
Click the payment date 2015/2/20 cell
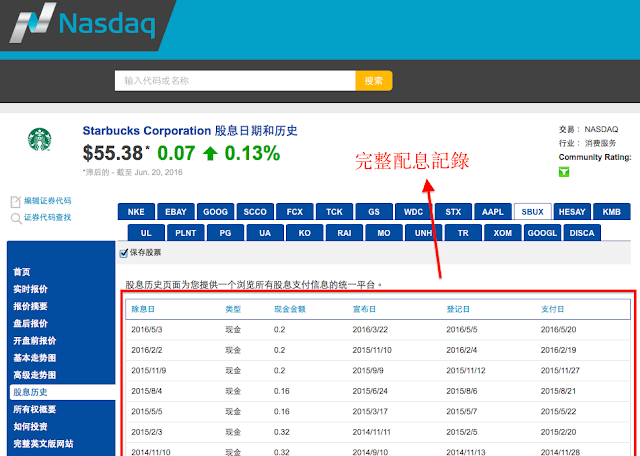558,432
